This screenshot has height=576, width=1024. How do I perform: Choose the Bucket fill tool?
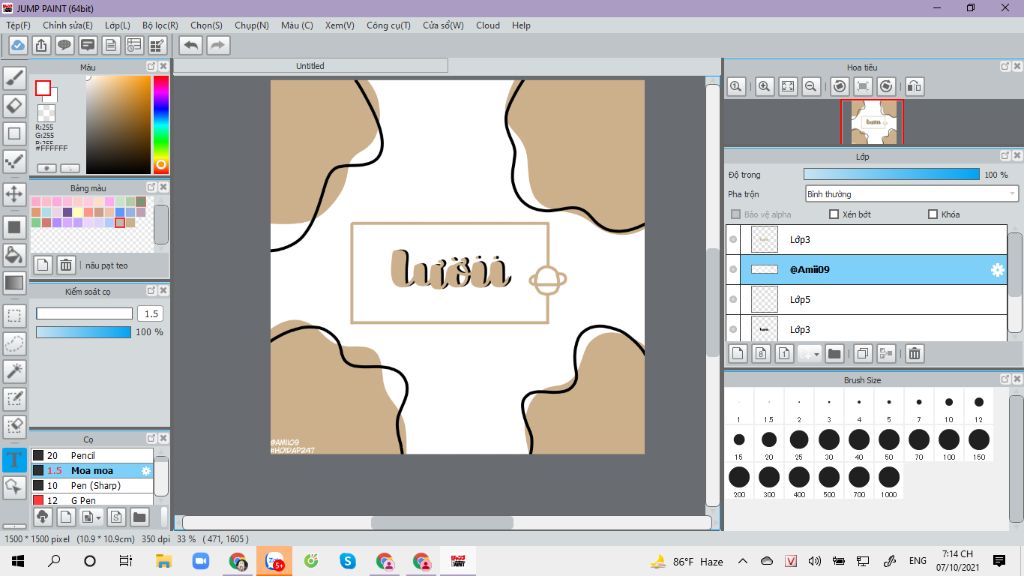click(x=14, y=255)
